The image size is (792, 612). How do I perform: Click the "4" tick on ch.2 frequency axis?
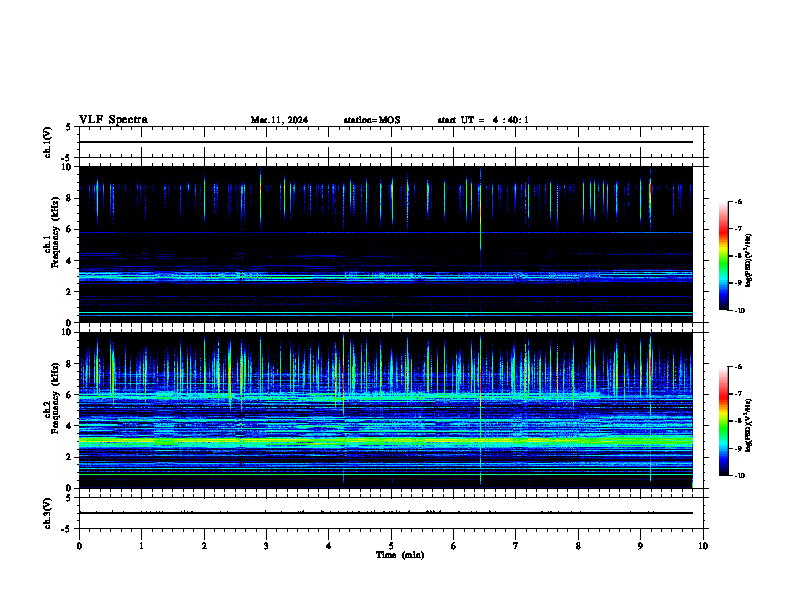coord(70,426)
